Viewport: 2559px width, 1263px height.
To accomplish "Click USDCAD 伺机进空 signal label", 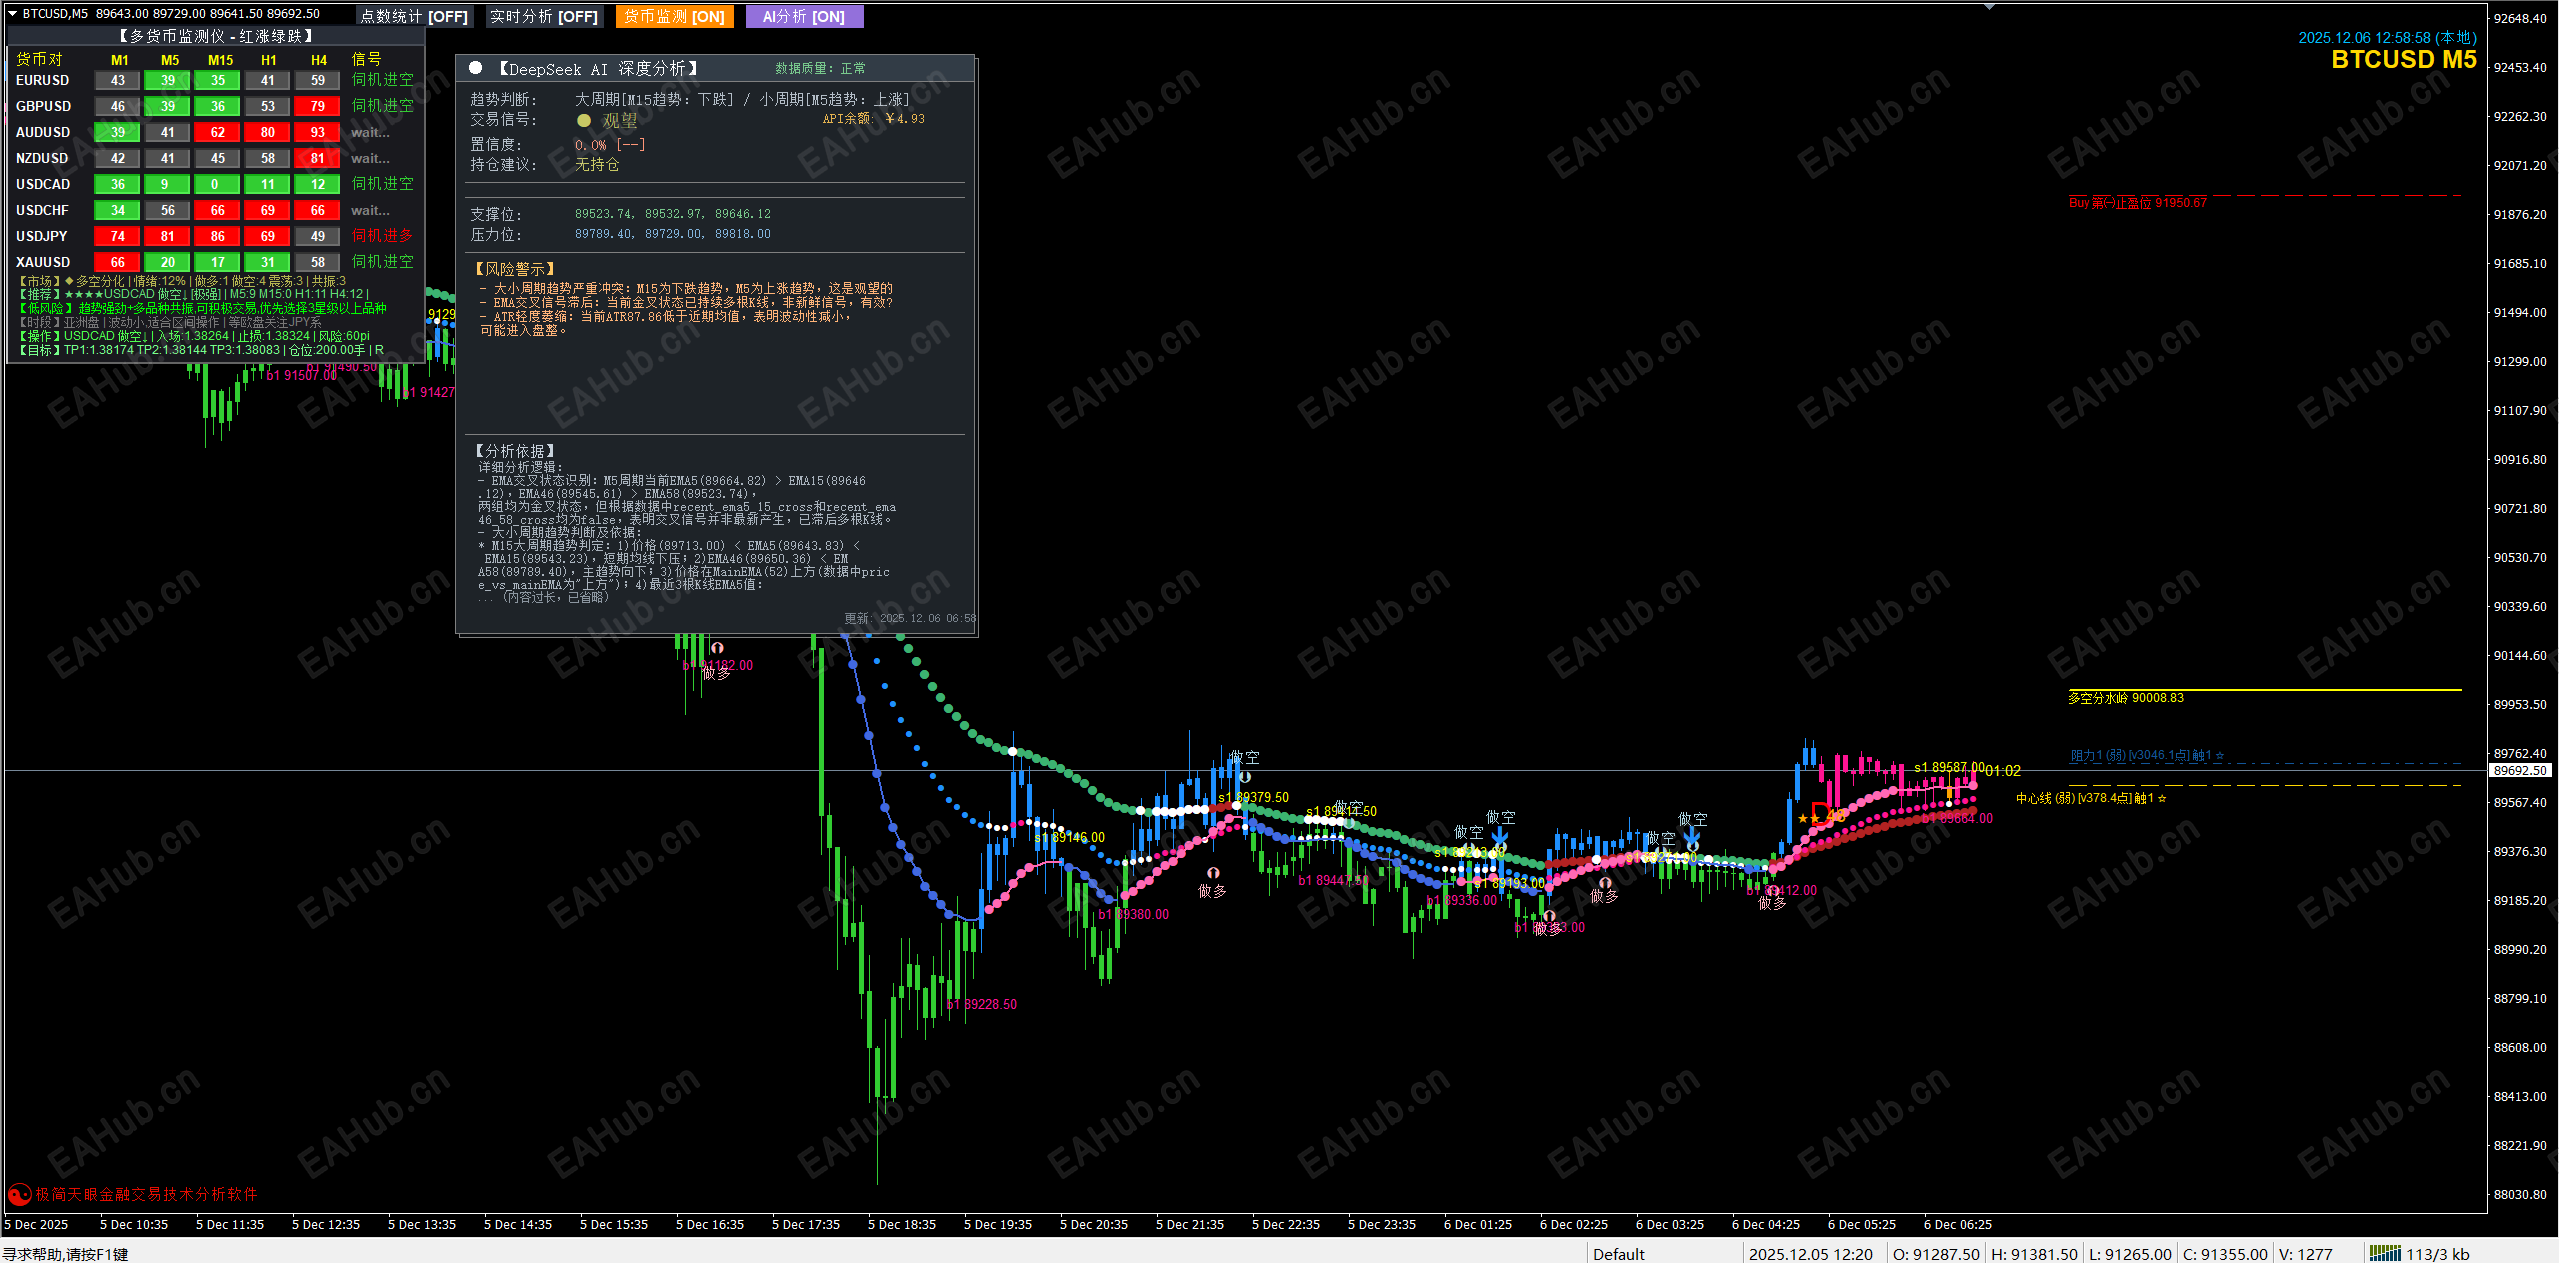I will pyautogui.click(x=382, y=184).
